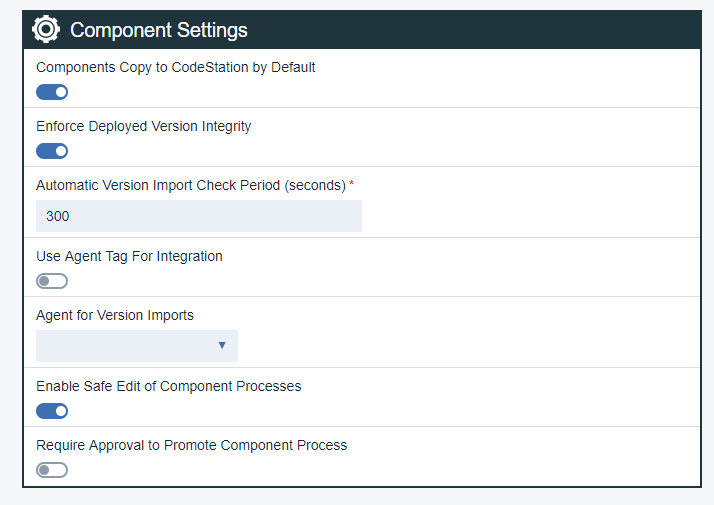714x505 pixels.
Task: Enable Use Agent Tag For Integration toggle
Action: click(x=52, y=281)
